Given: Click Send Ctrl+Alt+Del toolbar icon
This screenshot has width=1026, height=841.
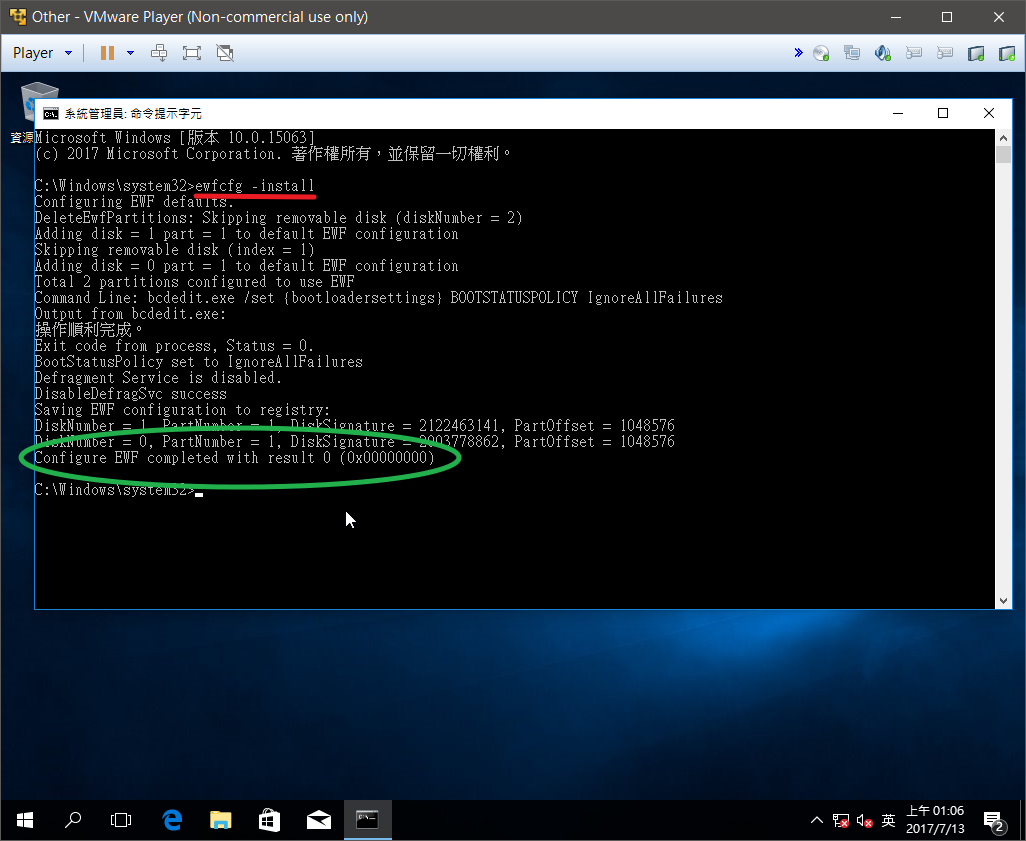Looking at the screenshot, I should click(x=159, y=53).
